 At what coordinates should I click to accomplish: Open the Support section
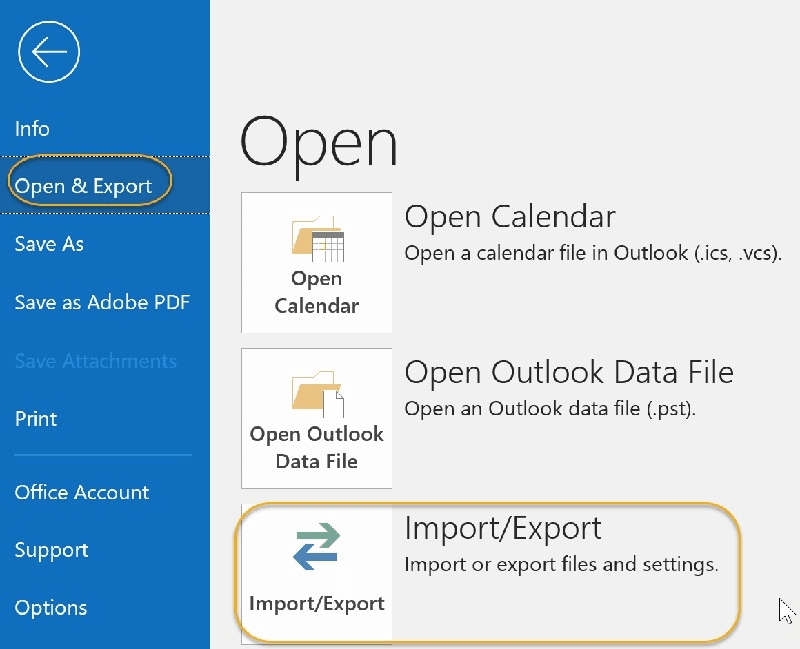coord(51,550)
